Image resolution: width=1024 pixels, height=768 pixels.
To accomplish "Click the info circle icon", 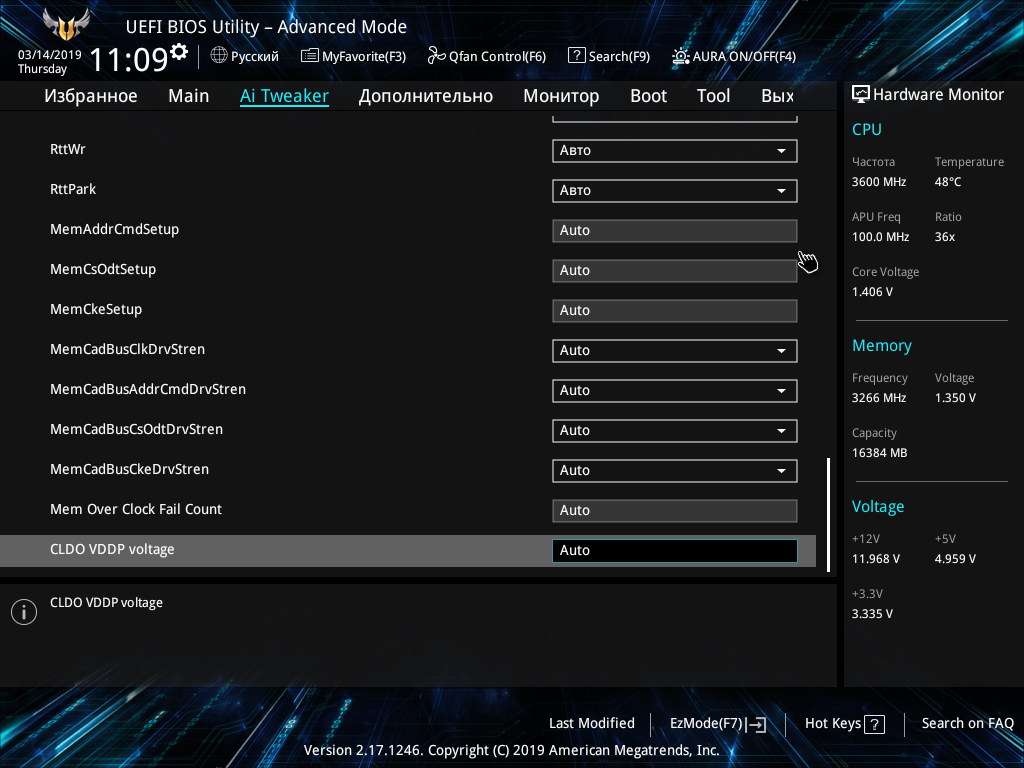I will [x=24, y=612].
